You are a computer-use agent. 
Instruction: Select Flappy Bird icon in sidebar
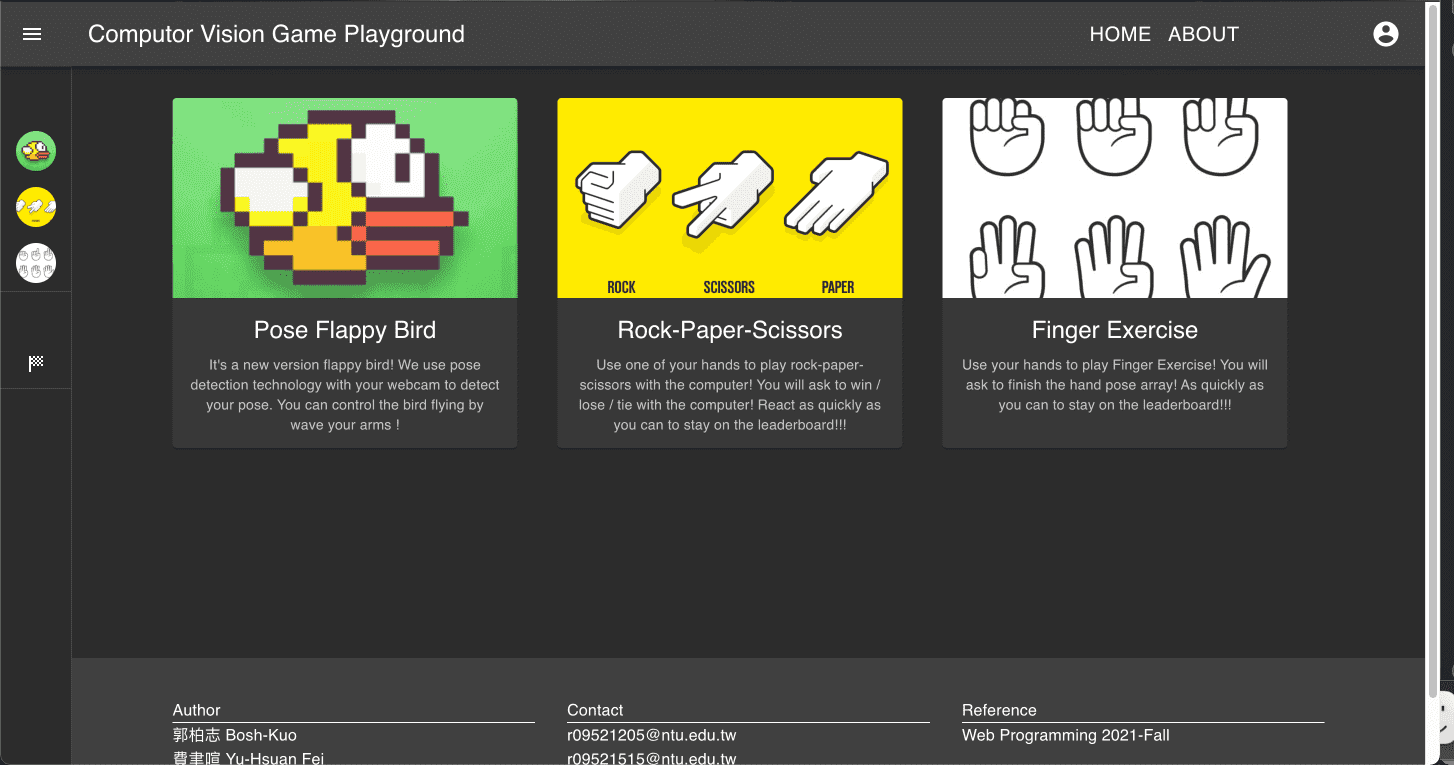(x=36, y=152)
